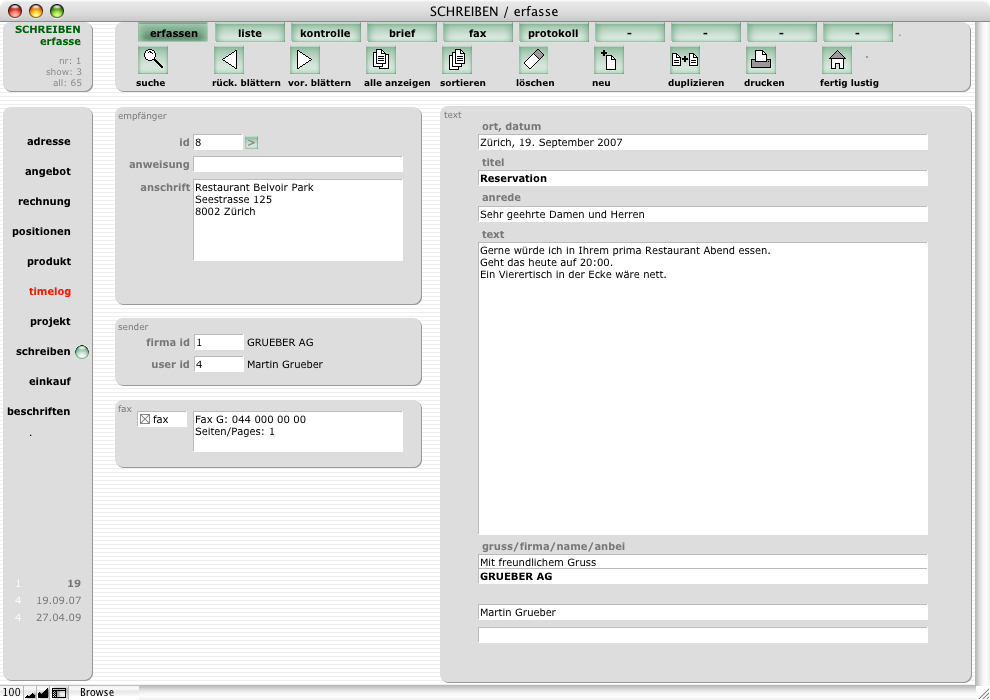Advance with vor. blättern arrow
990x700 pixels.
(x=305, y=60)
